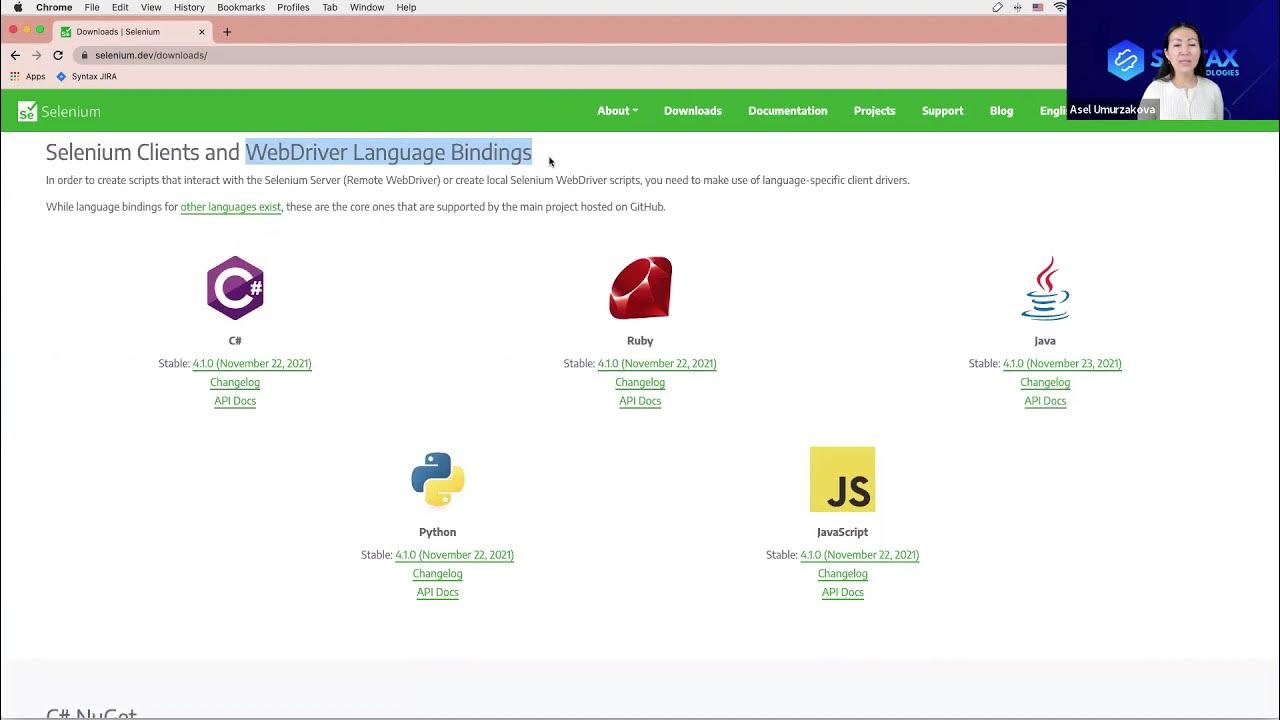Open the C# API Docs link
Image resolution: width=1280 pixels, height=720 pixels.
(x=235, y=401)
